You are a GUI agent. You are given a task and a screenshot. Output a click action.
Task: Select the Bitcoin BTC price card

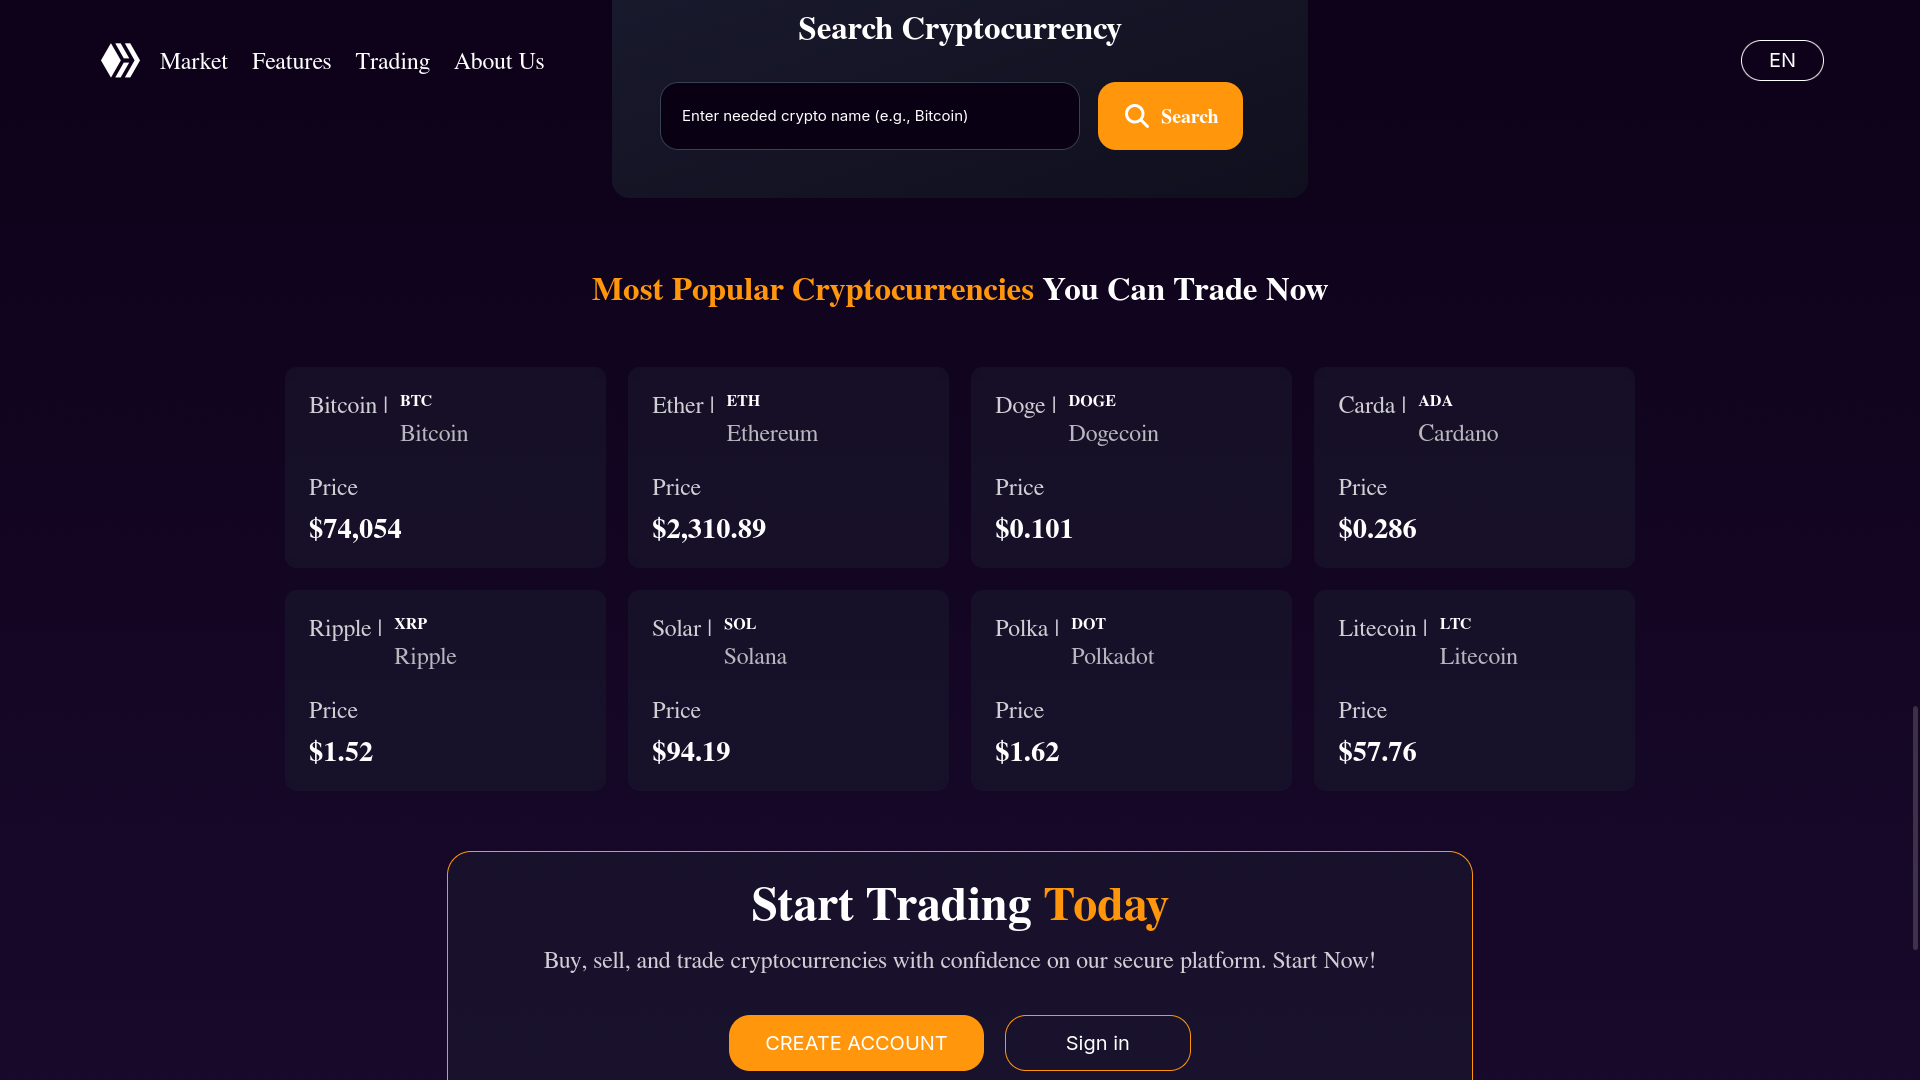(445, 466)
